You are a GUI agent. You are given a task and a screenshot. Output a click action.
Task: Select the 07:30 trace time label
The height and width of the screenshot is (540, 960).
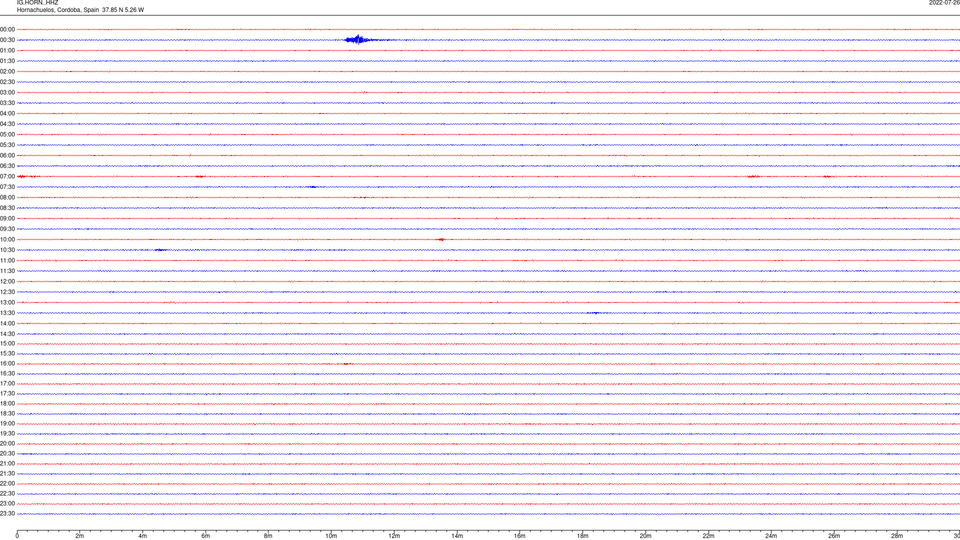[7, 187]
